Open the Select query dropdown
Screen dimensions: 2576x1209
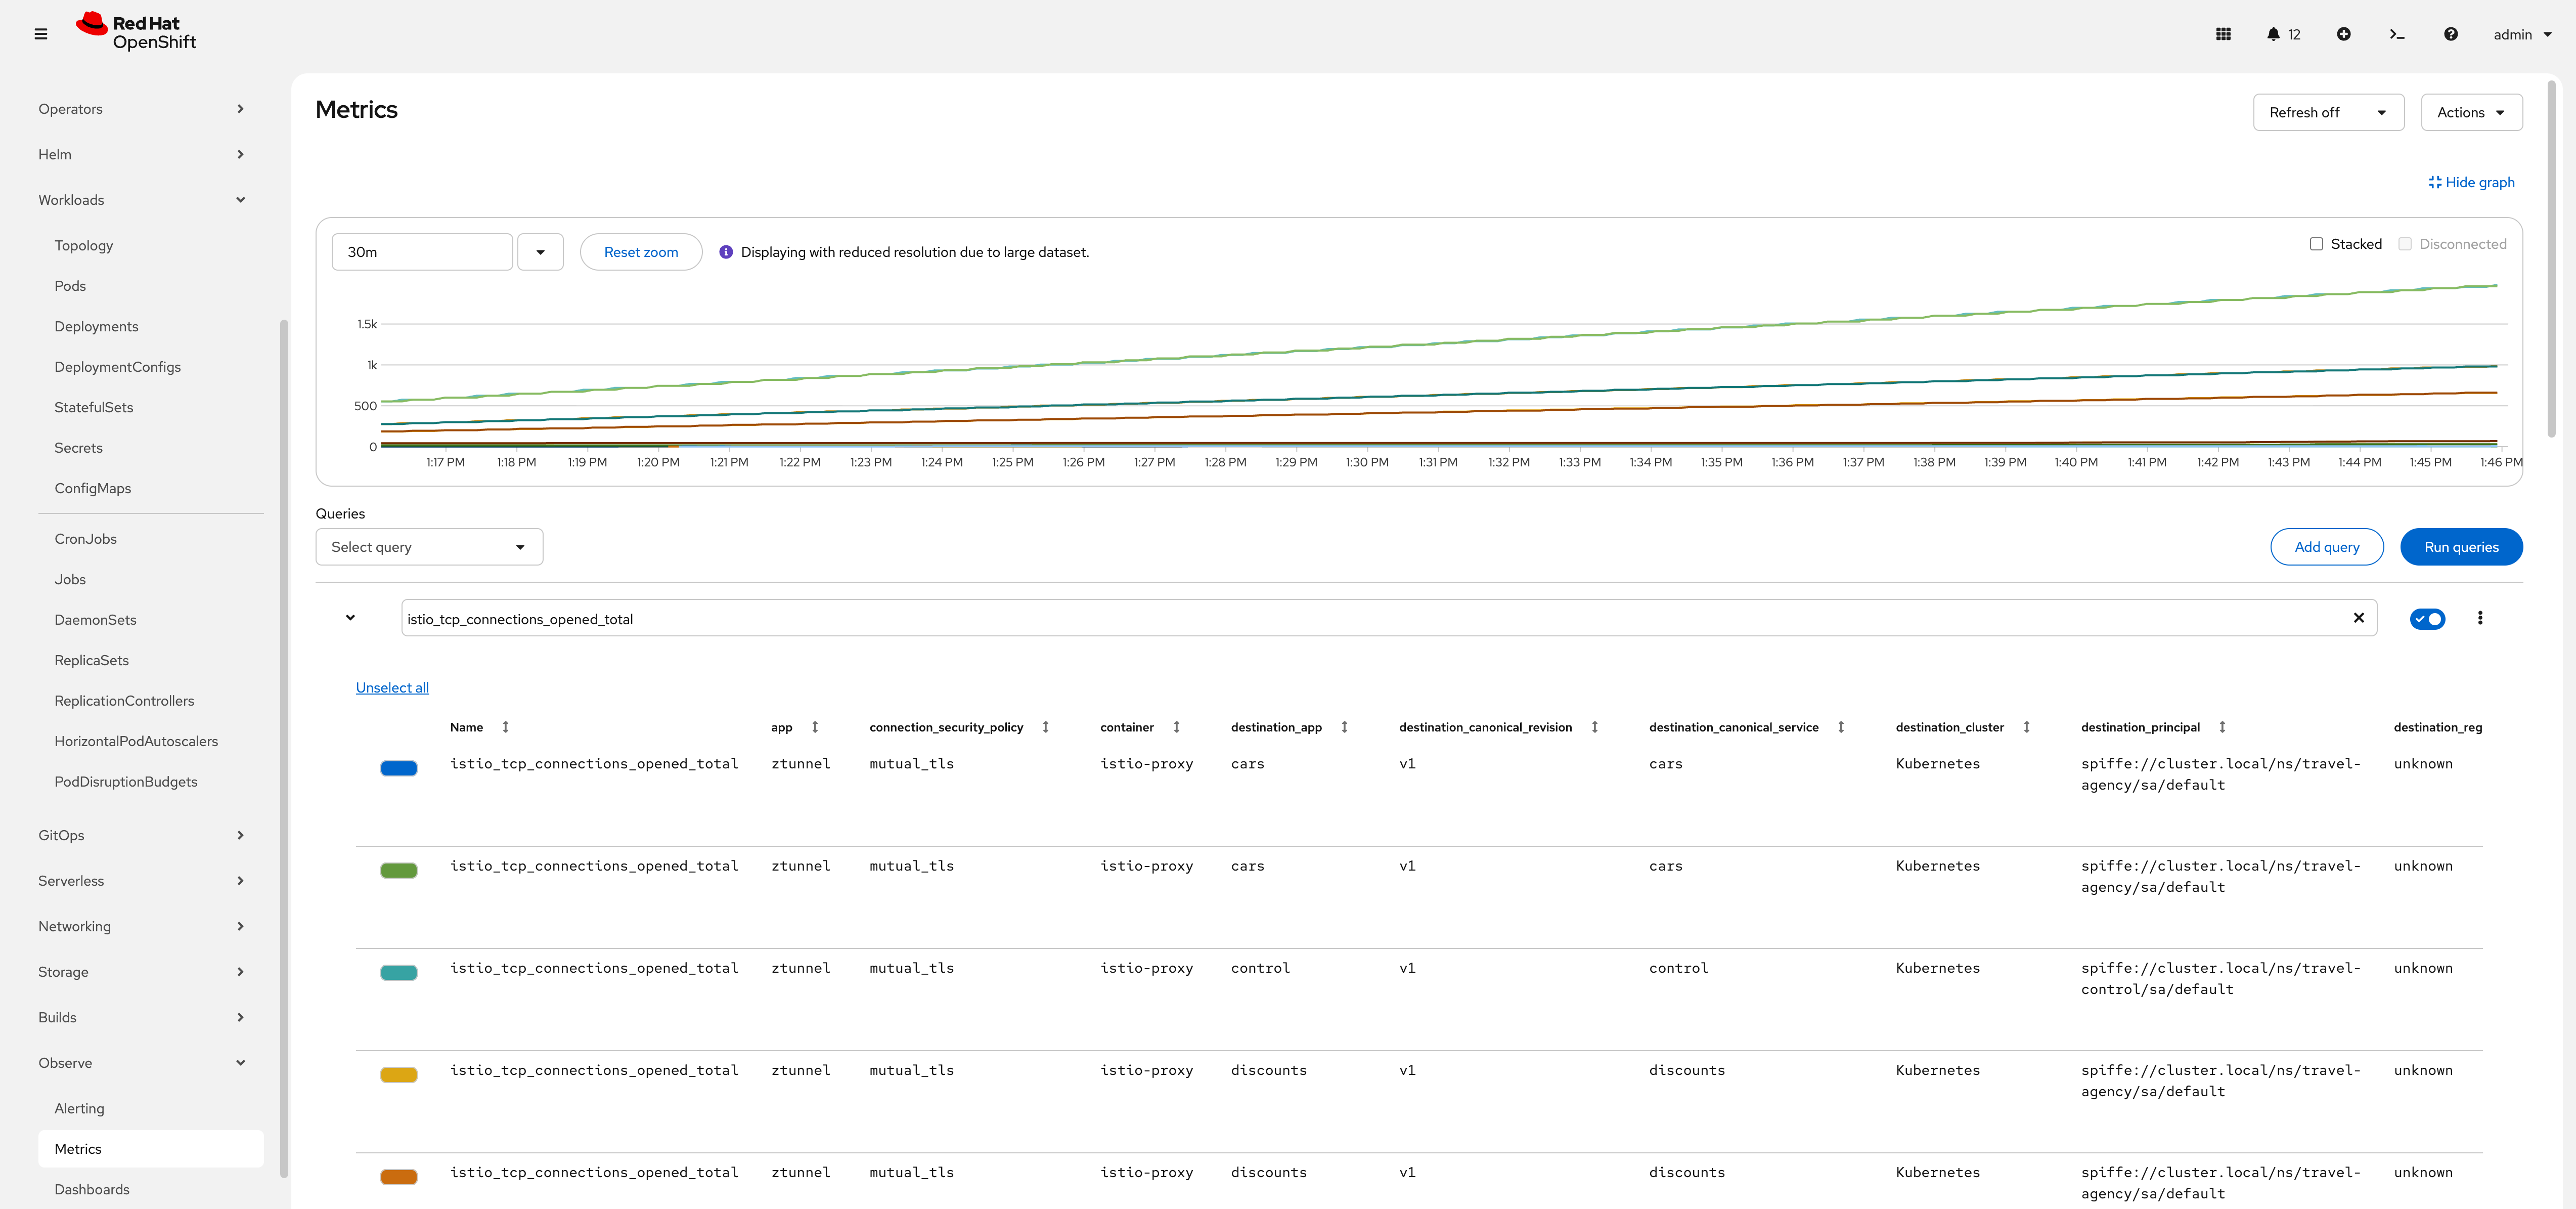pyautogui.click(x=428, y=547)
